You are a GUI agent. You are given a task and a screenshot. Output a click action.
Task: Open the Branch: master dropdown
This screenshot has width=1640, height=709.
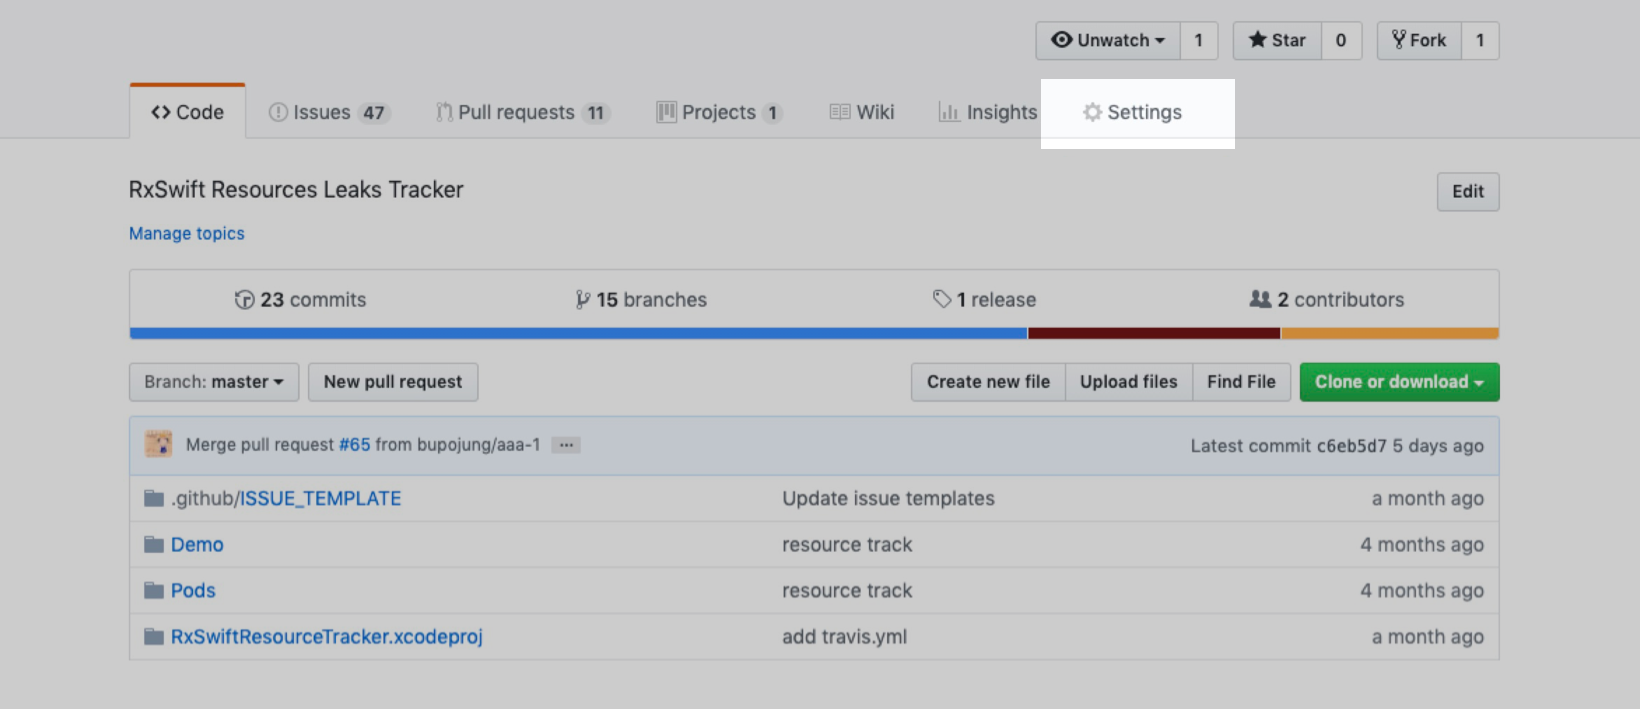point(214,382)
